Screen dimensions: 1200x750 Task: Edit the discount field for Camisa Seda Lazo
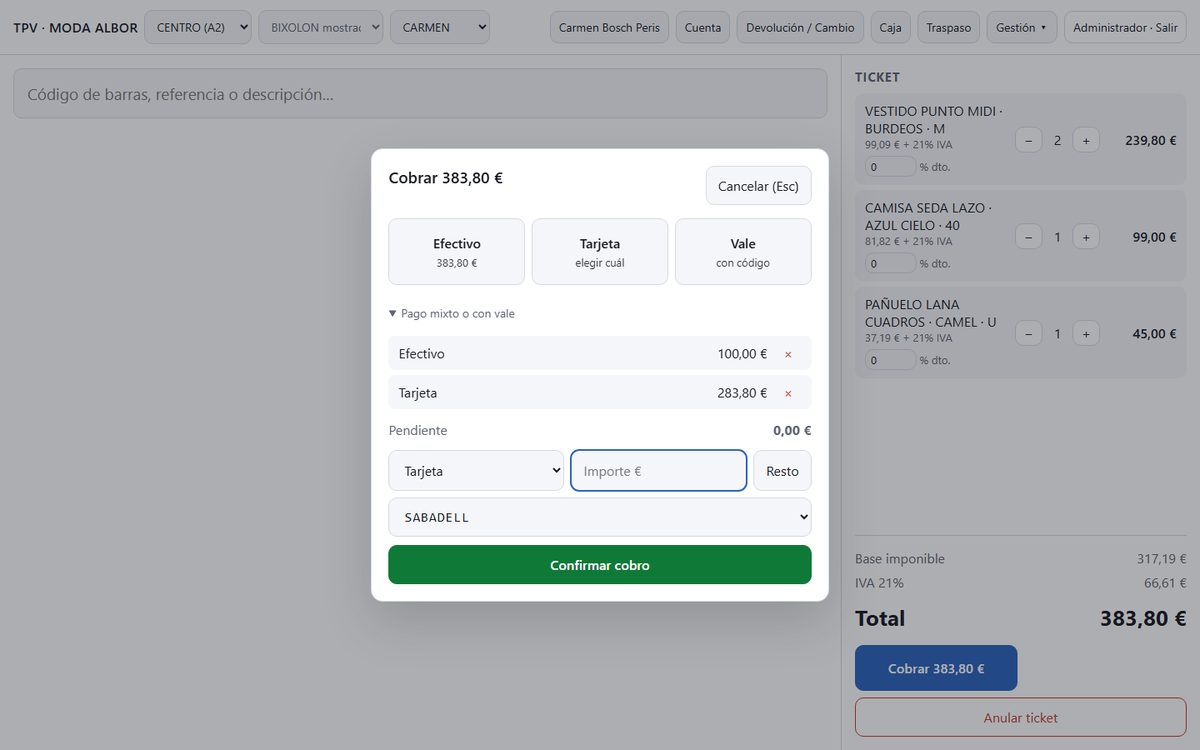pos(890,264)
